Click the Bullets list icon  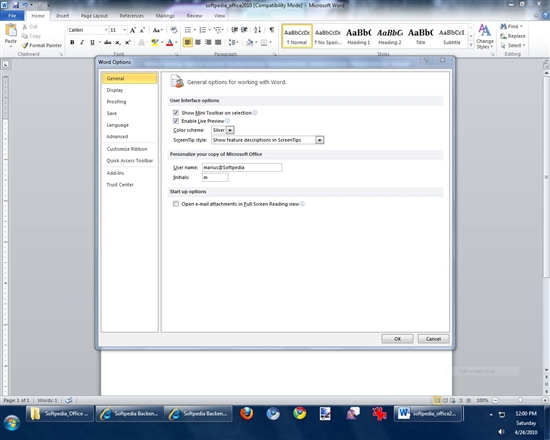click(188, 30)
